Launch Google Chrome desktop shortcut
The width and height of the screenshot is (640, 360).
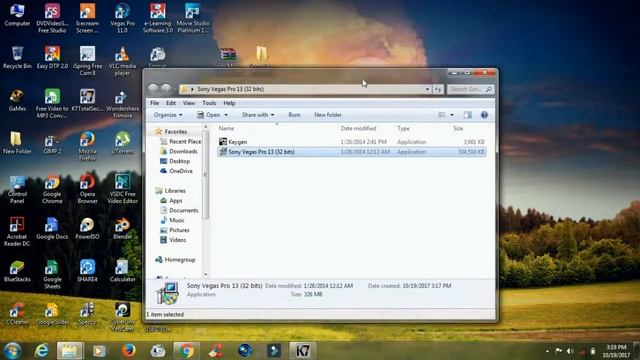pyautogui.click(x=52, y=189)
